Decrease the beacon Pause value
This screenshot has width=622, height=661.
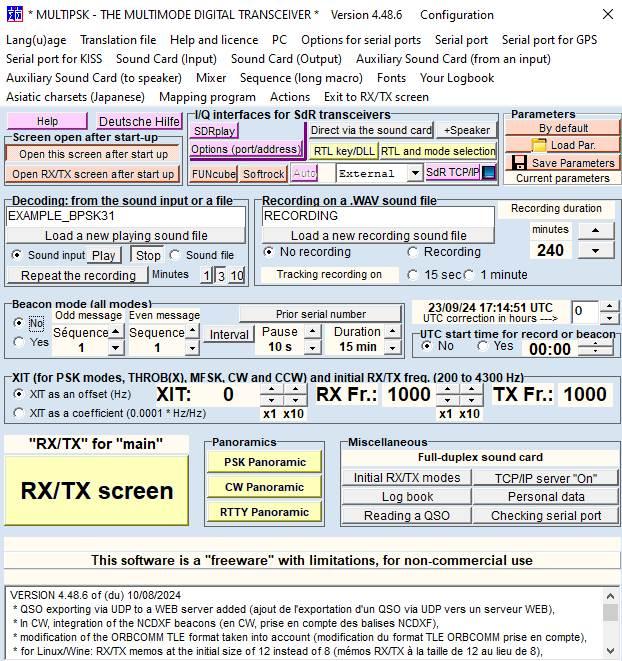coord(312,348)
